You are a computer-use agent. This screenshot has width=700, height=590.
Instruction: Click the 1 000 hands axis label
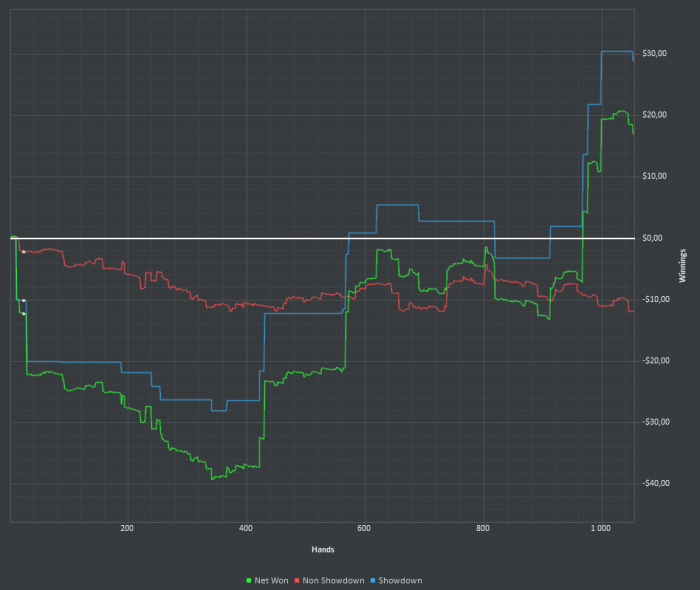coord(601,528)
